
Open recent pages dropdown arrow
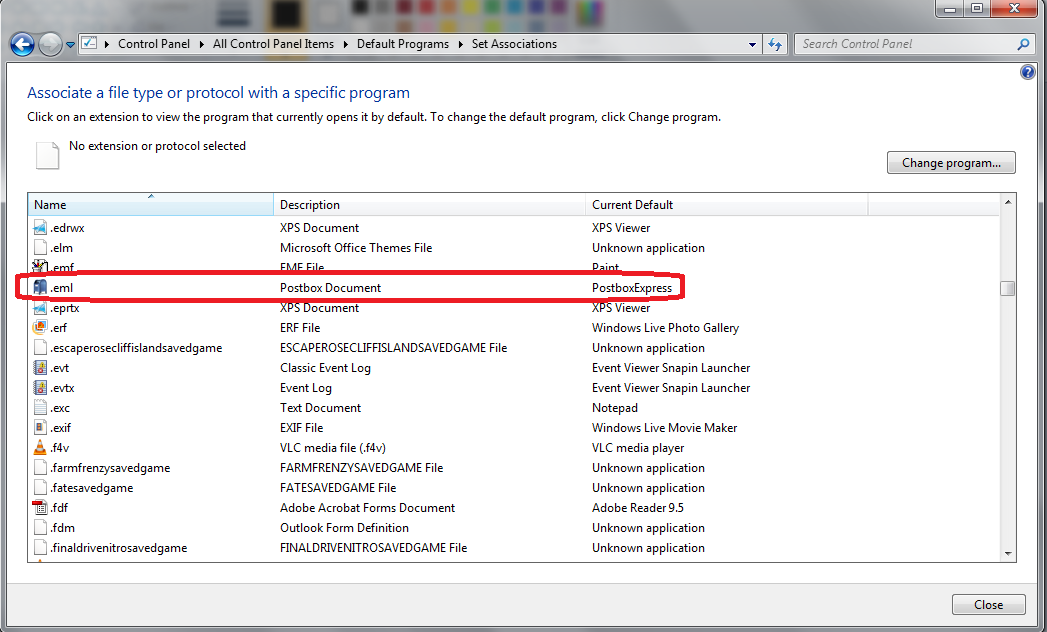70,45
